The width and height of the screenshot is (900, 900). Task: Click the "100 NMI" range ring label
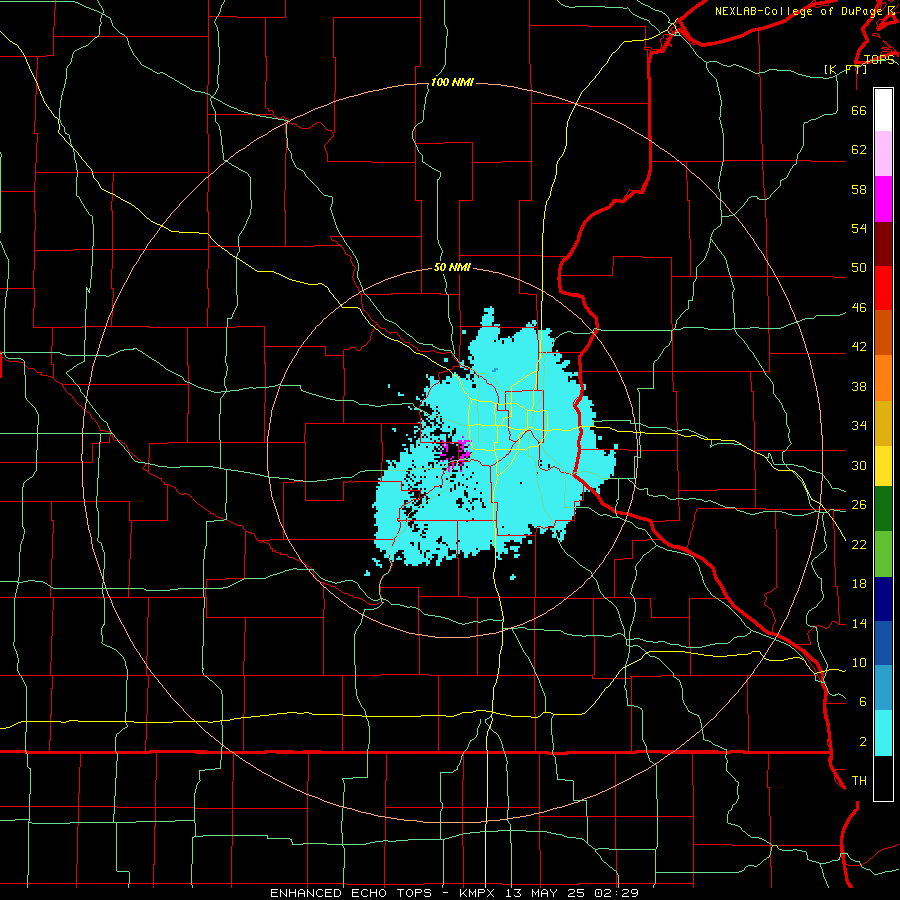[x=452, y=83]
